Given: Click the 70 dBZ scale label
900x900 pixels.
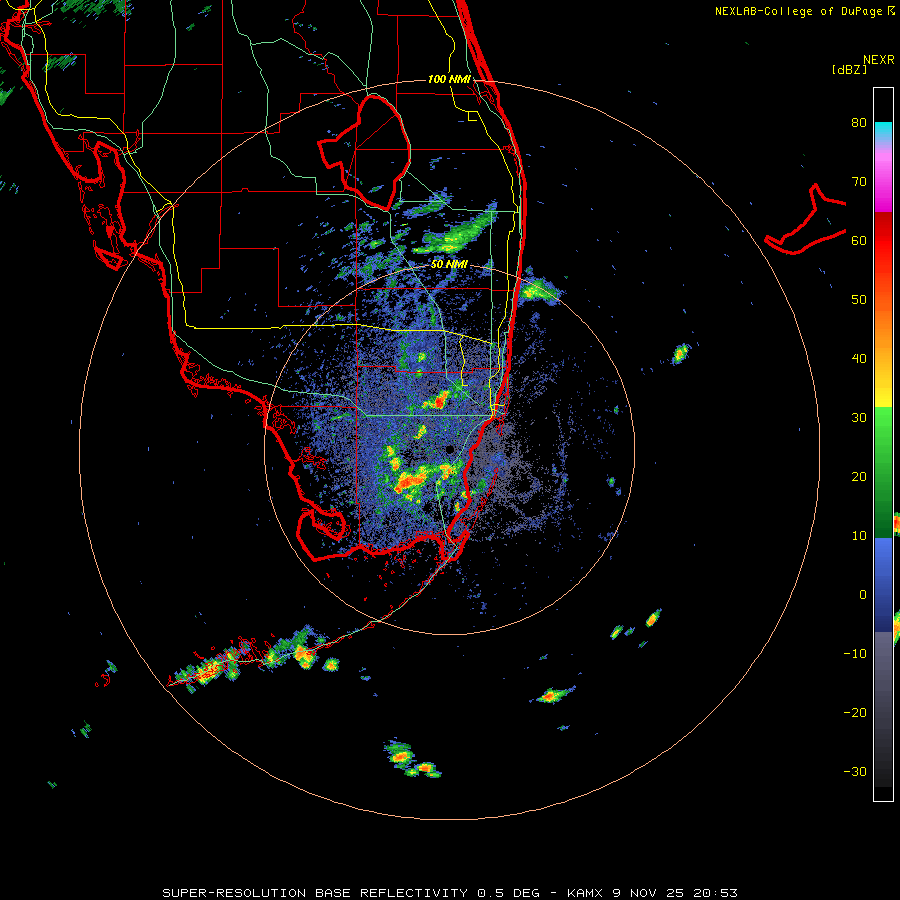Looking at the screenshot, I should click(x=859, y=182).
